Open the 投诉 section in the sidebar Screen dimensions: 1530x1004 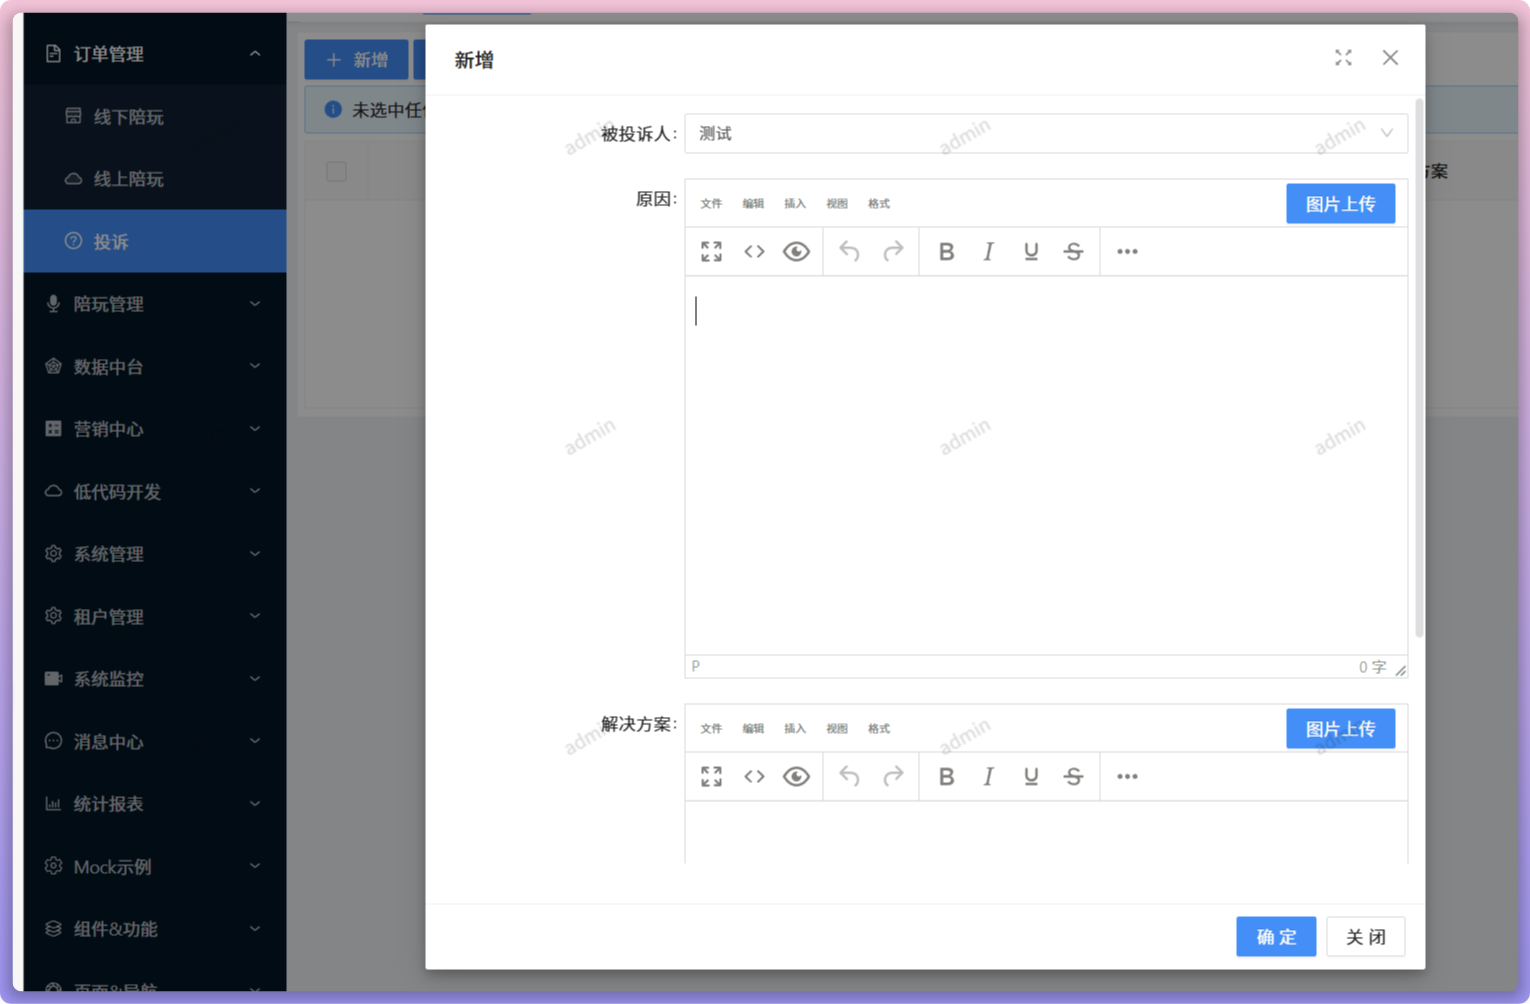155,241
